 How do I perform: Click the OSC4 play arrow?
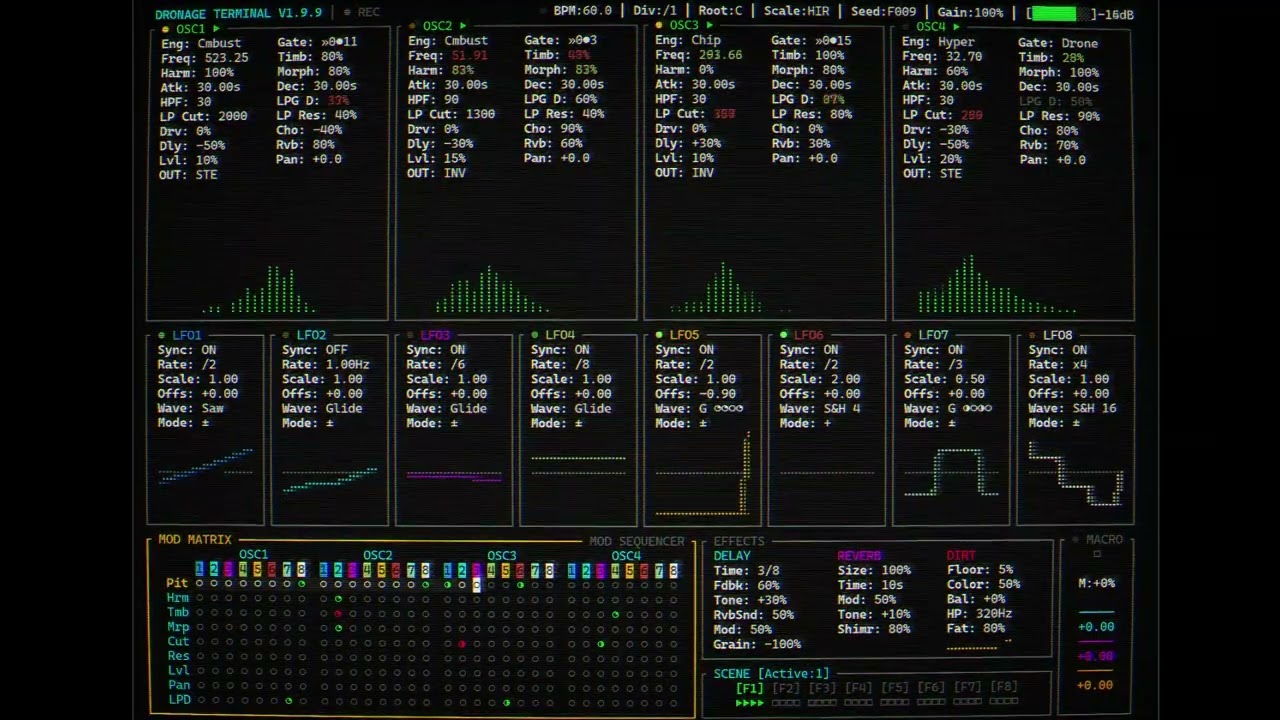point(956,27)
